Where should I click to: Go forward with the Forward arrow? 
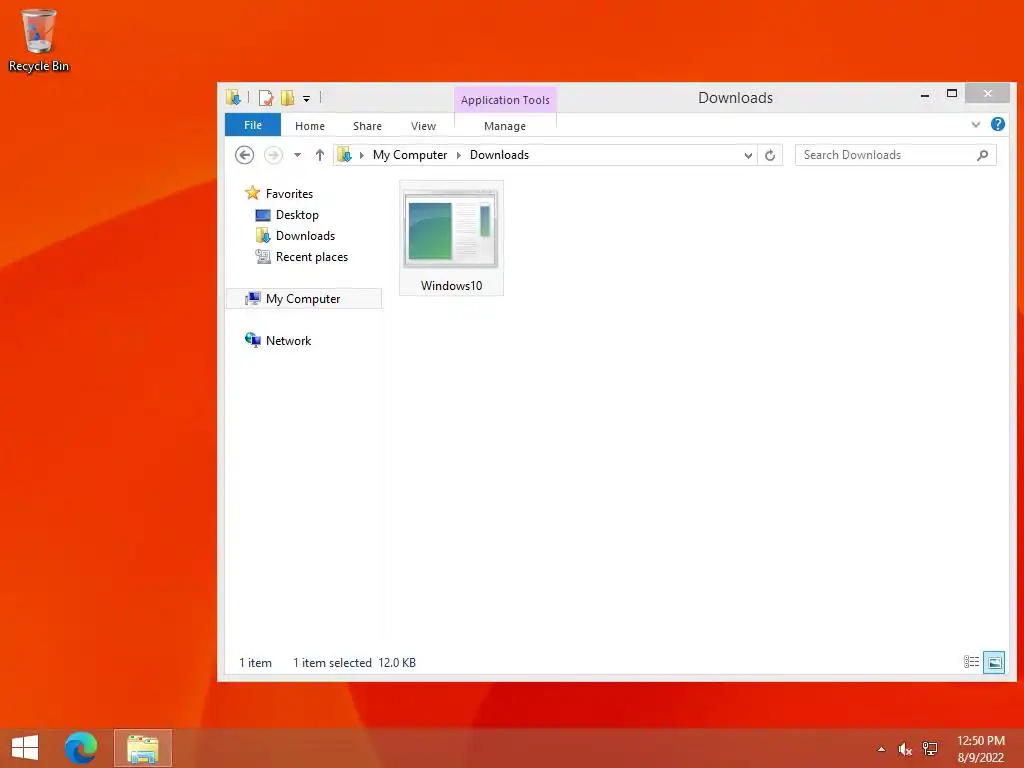pos(273,155)
